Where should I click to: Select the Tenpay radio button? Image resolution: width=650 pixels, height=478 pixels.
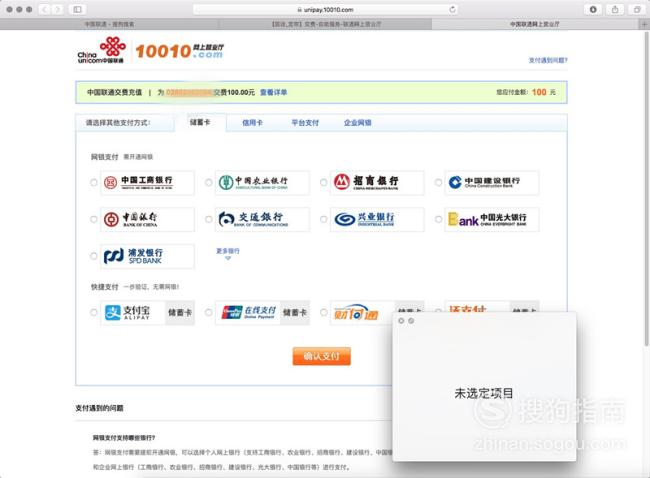pyautogui.click(x=323, y=313)
